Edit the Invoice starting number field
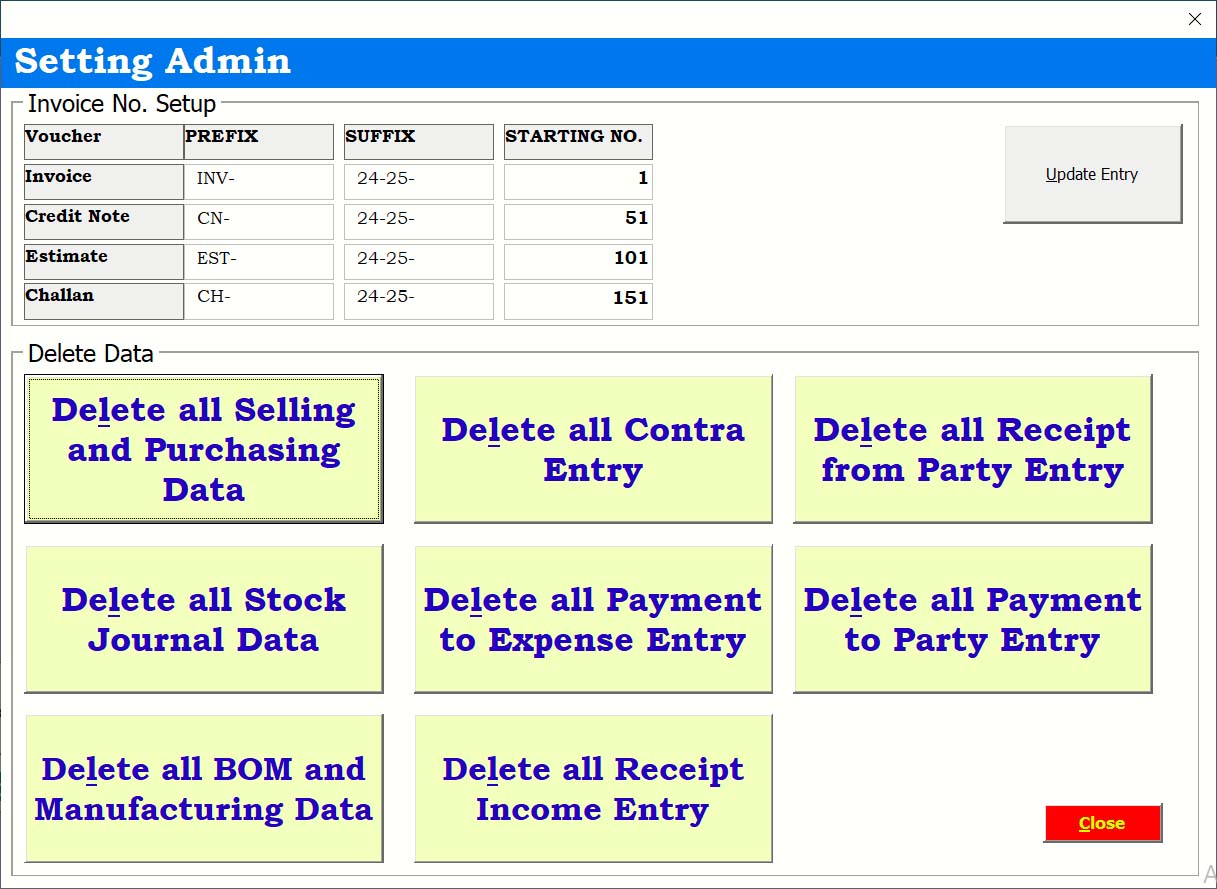This screenshot has height=889, width=1217. click(x=578, y=181)
